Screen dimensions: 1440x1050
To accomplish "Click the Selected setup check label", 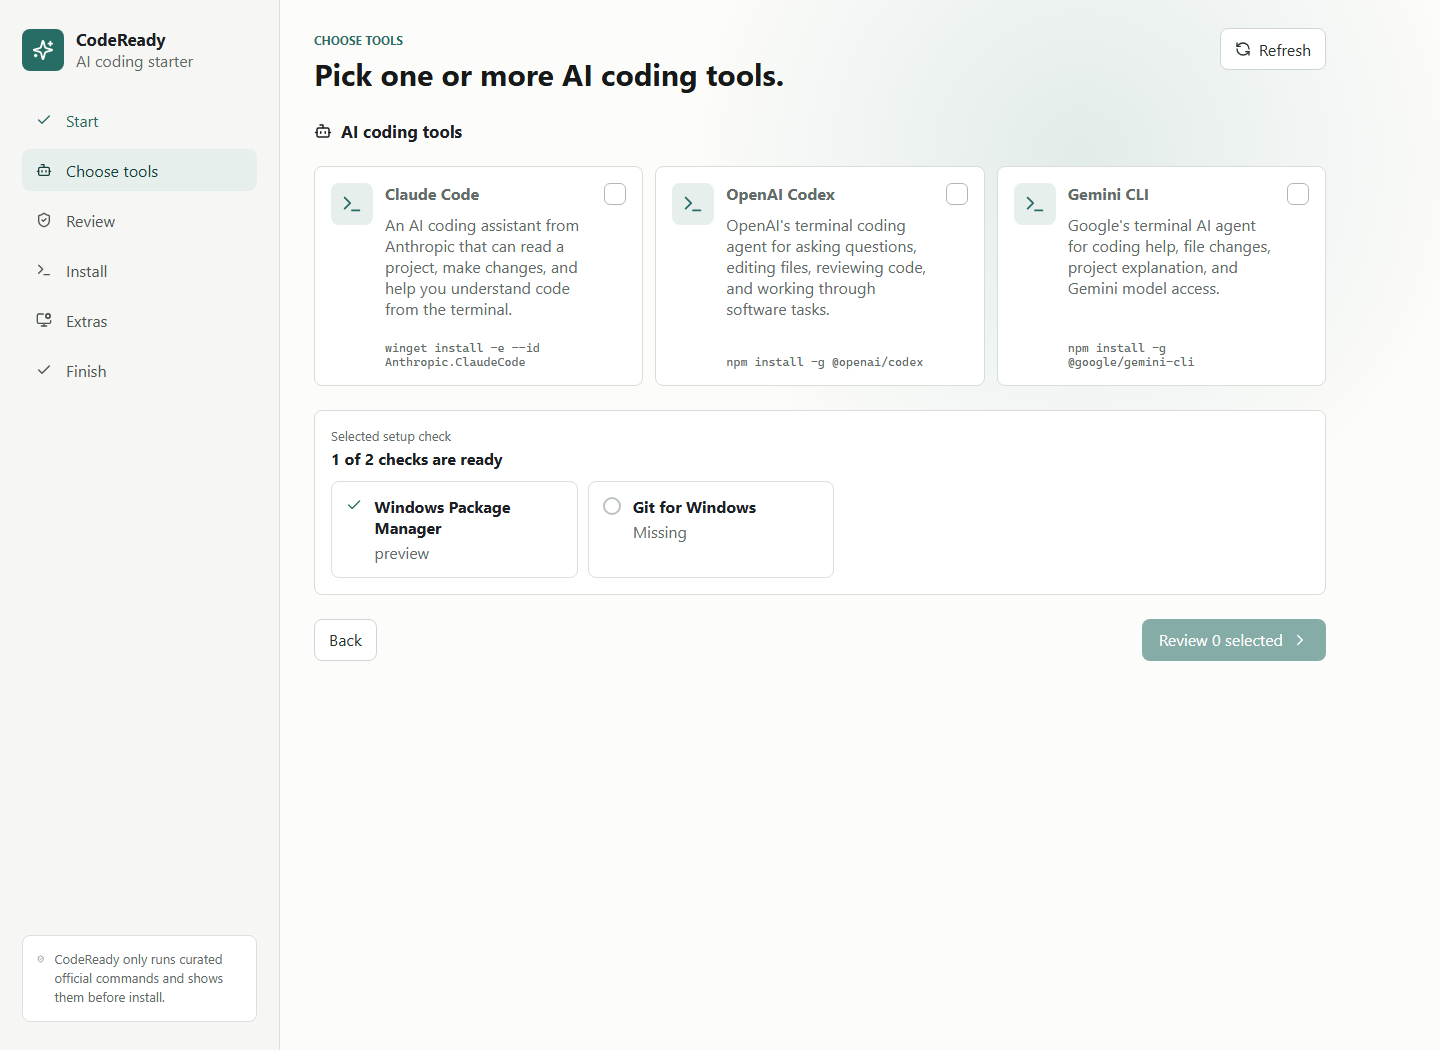I will coord(391,436).
